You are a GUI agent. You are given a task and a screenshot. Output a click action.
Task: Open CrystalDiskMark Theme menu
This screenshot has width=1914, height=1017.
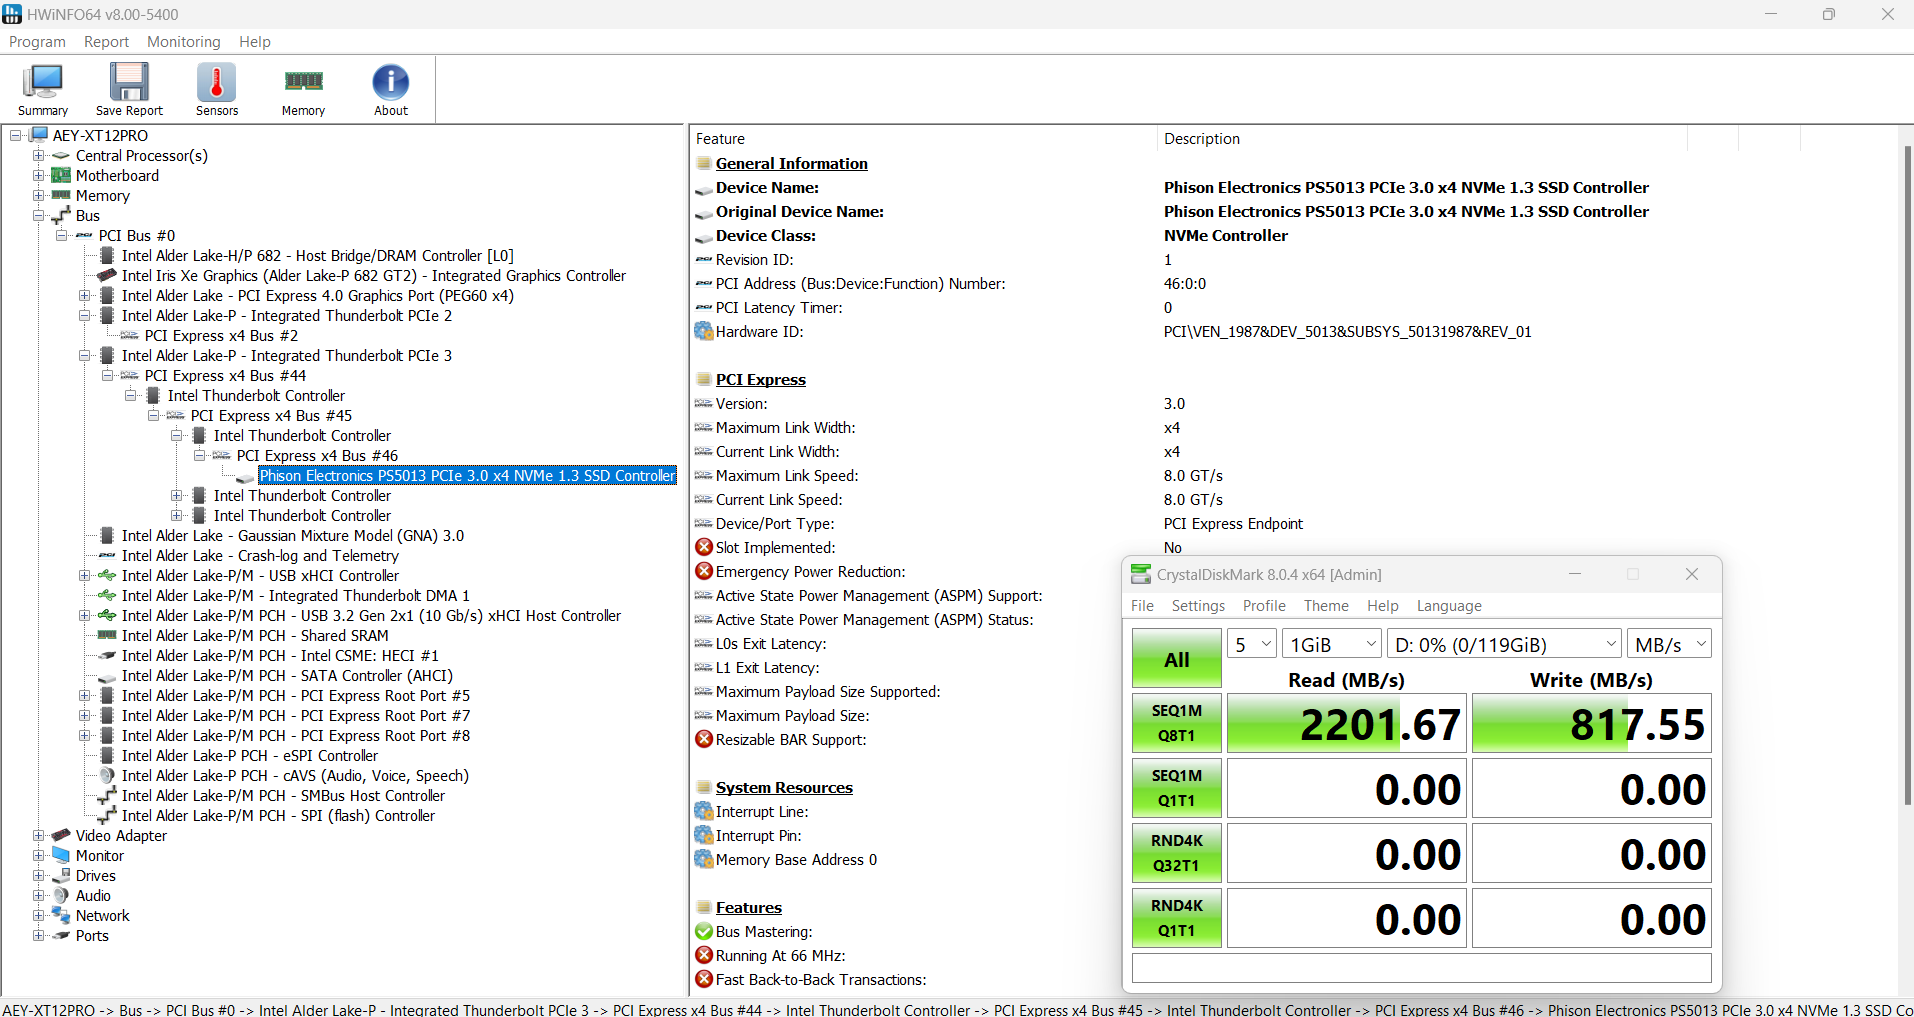coord(1326,606)
